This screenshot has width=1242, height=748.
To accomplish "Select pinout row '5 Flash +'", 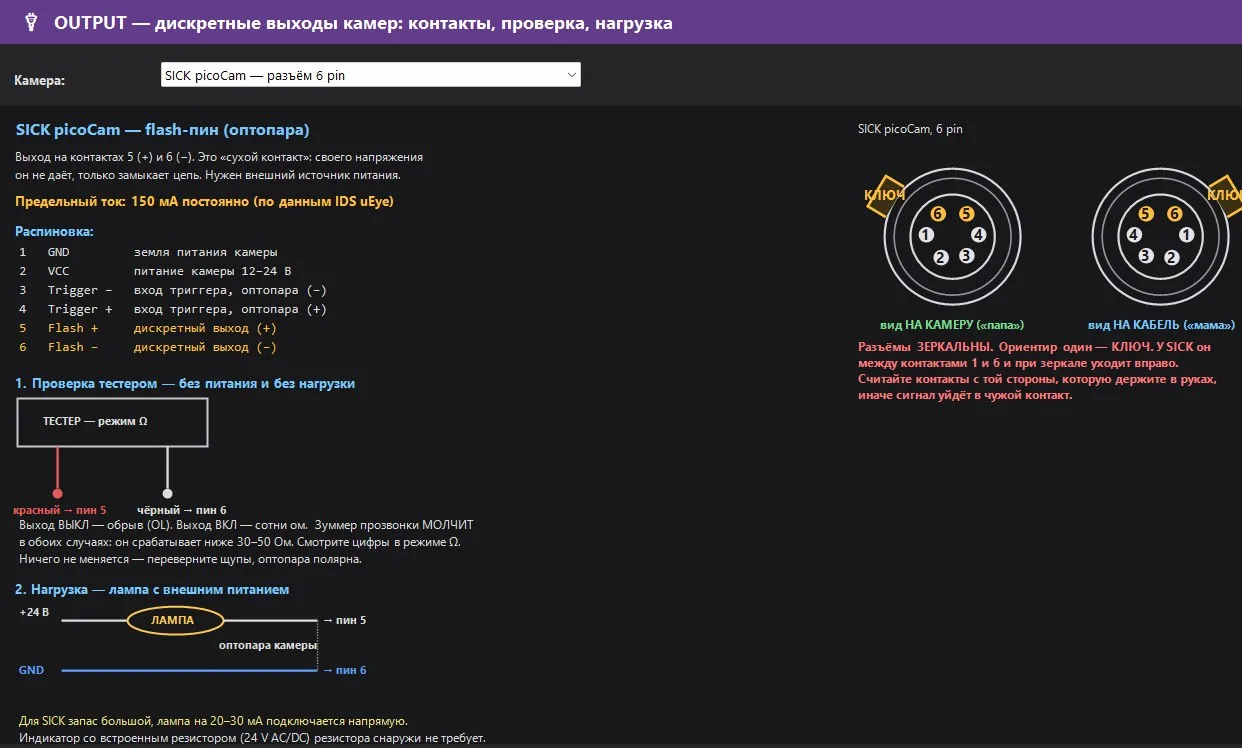I will click(x=148, y=328).
